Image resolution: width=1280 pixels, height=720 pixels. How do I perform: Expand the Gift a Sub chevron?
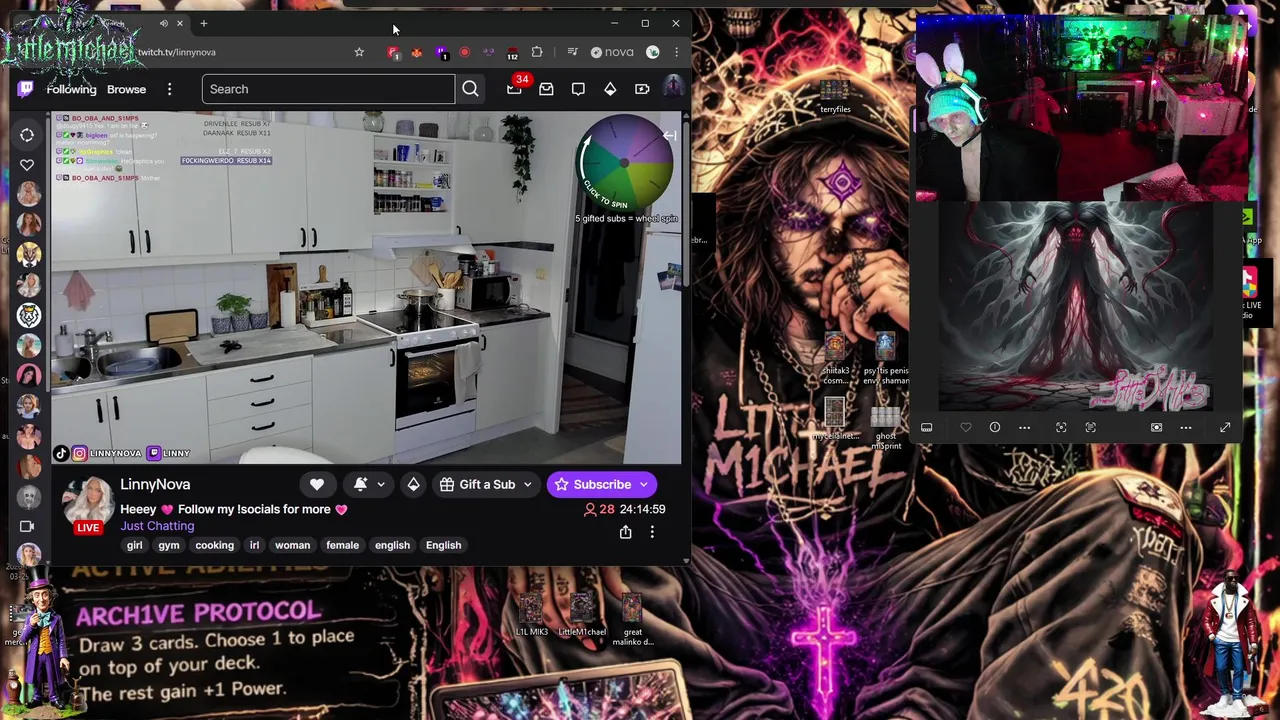coord(528,484)
